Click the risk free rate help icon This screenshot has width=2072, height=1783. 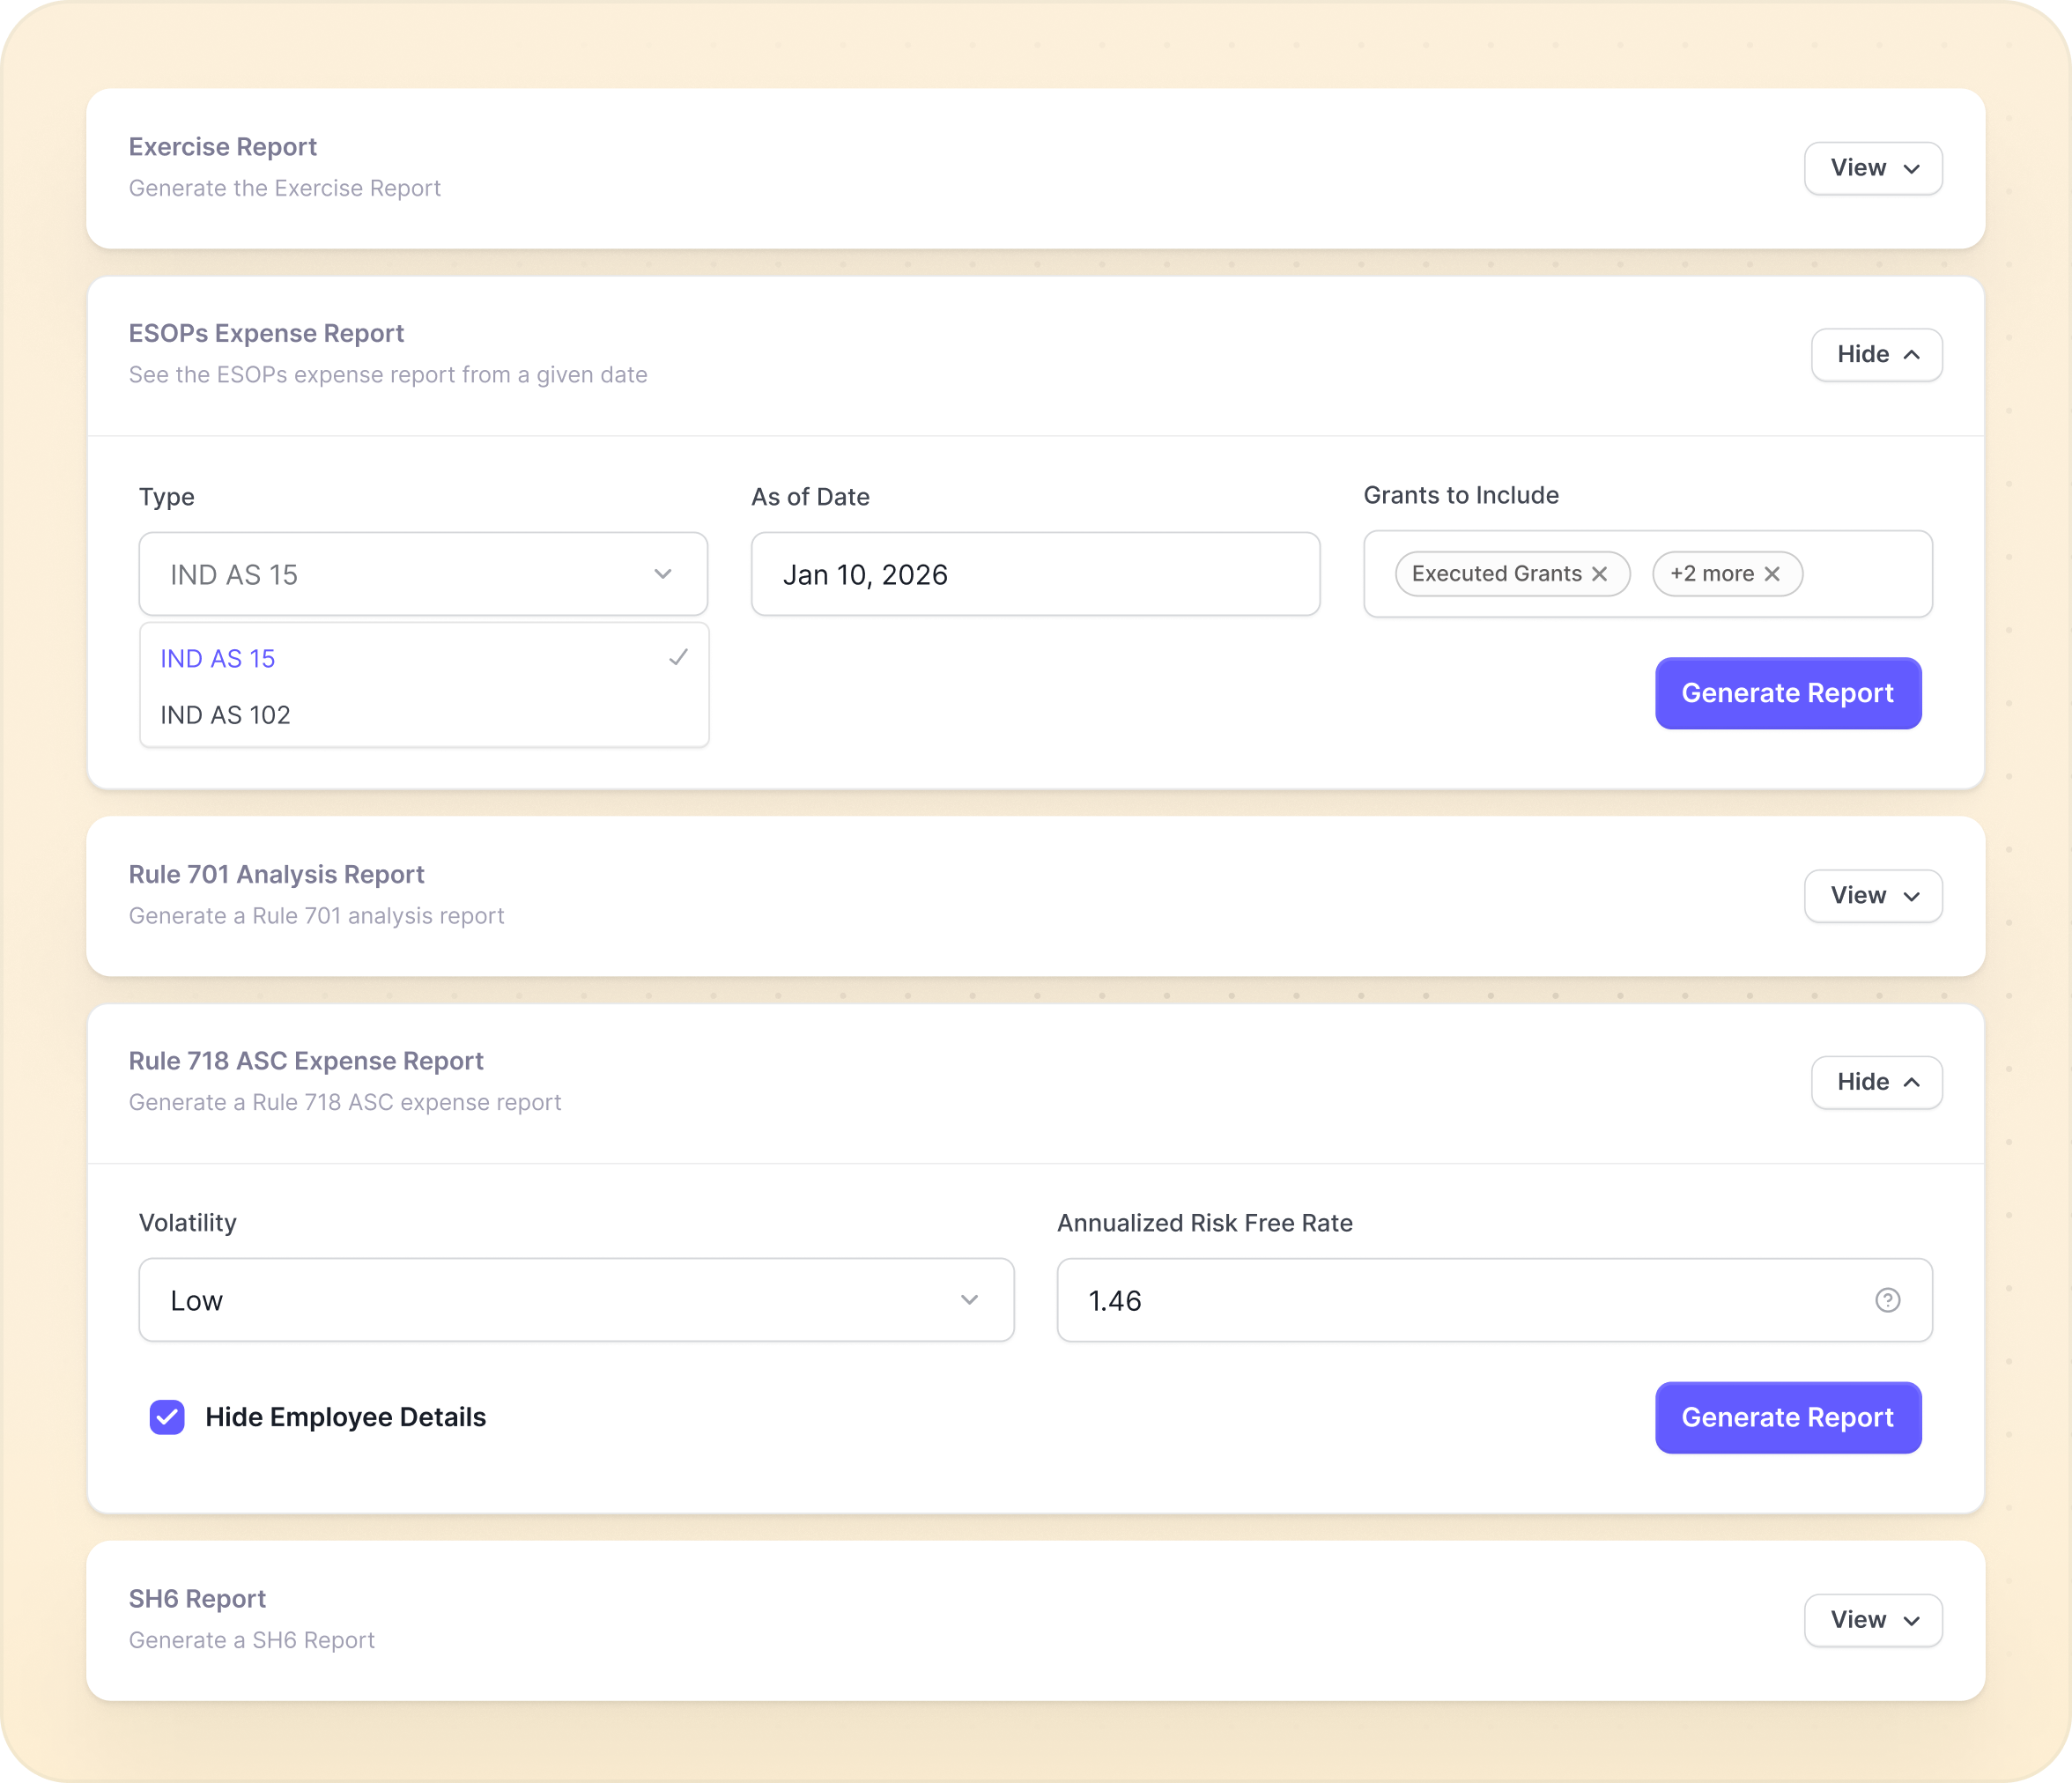[1887, 1300]
